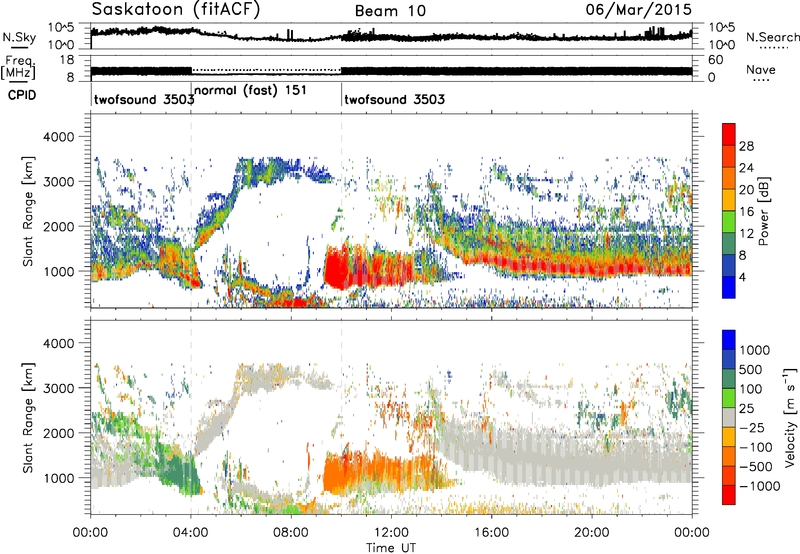Screen dimensions: 800x554
Task: Click the Slant Range [km] label of velocity panel
Action: [28, 417]
